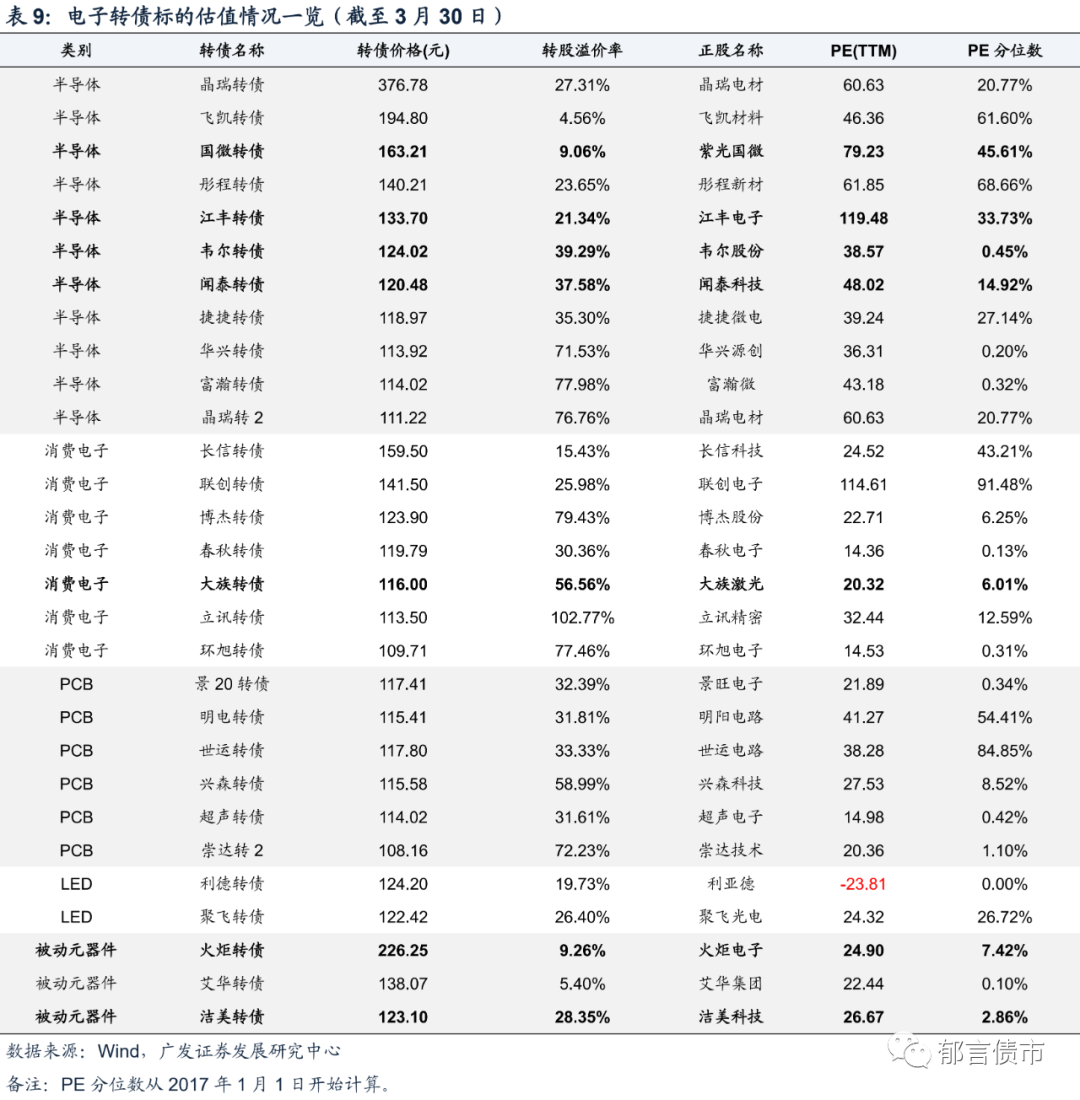
Task: Select the 兴森转债 cell
Action: click(232, 784)
